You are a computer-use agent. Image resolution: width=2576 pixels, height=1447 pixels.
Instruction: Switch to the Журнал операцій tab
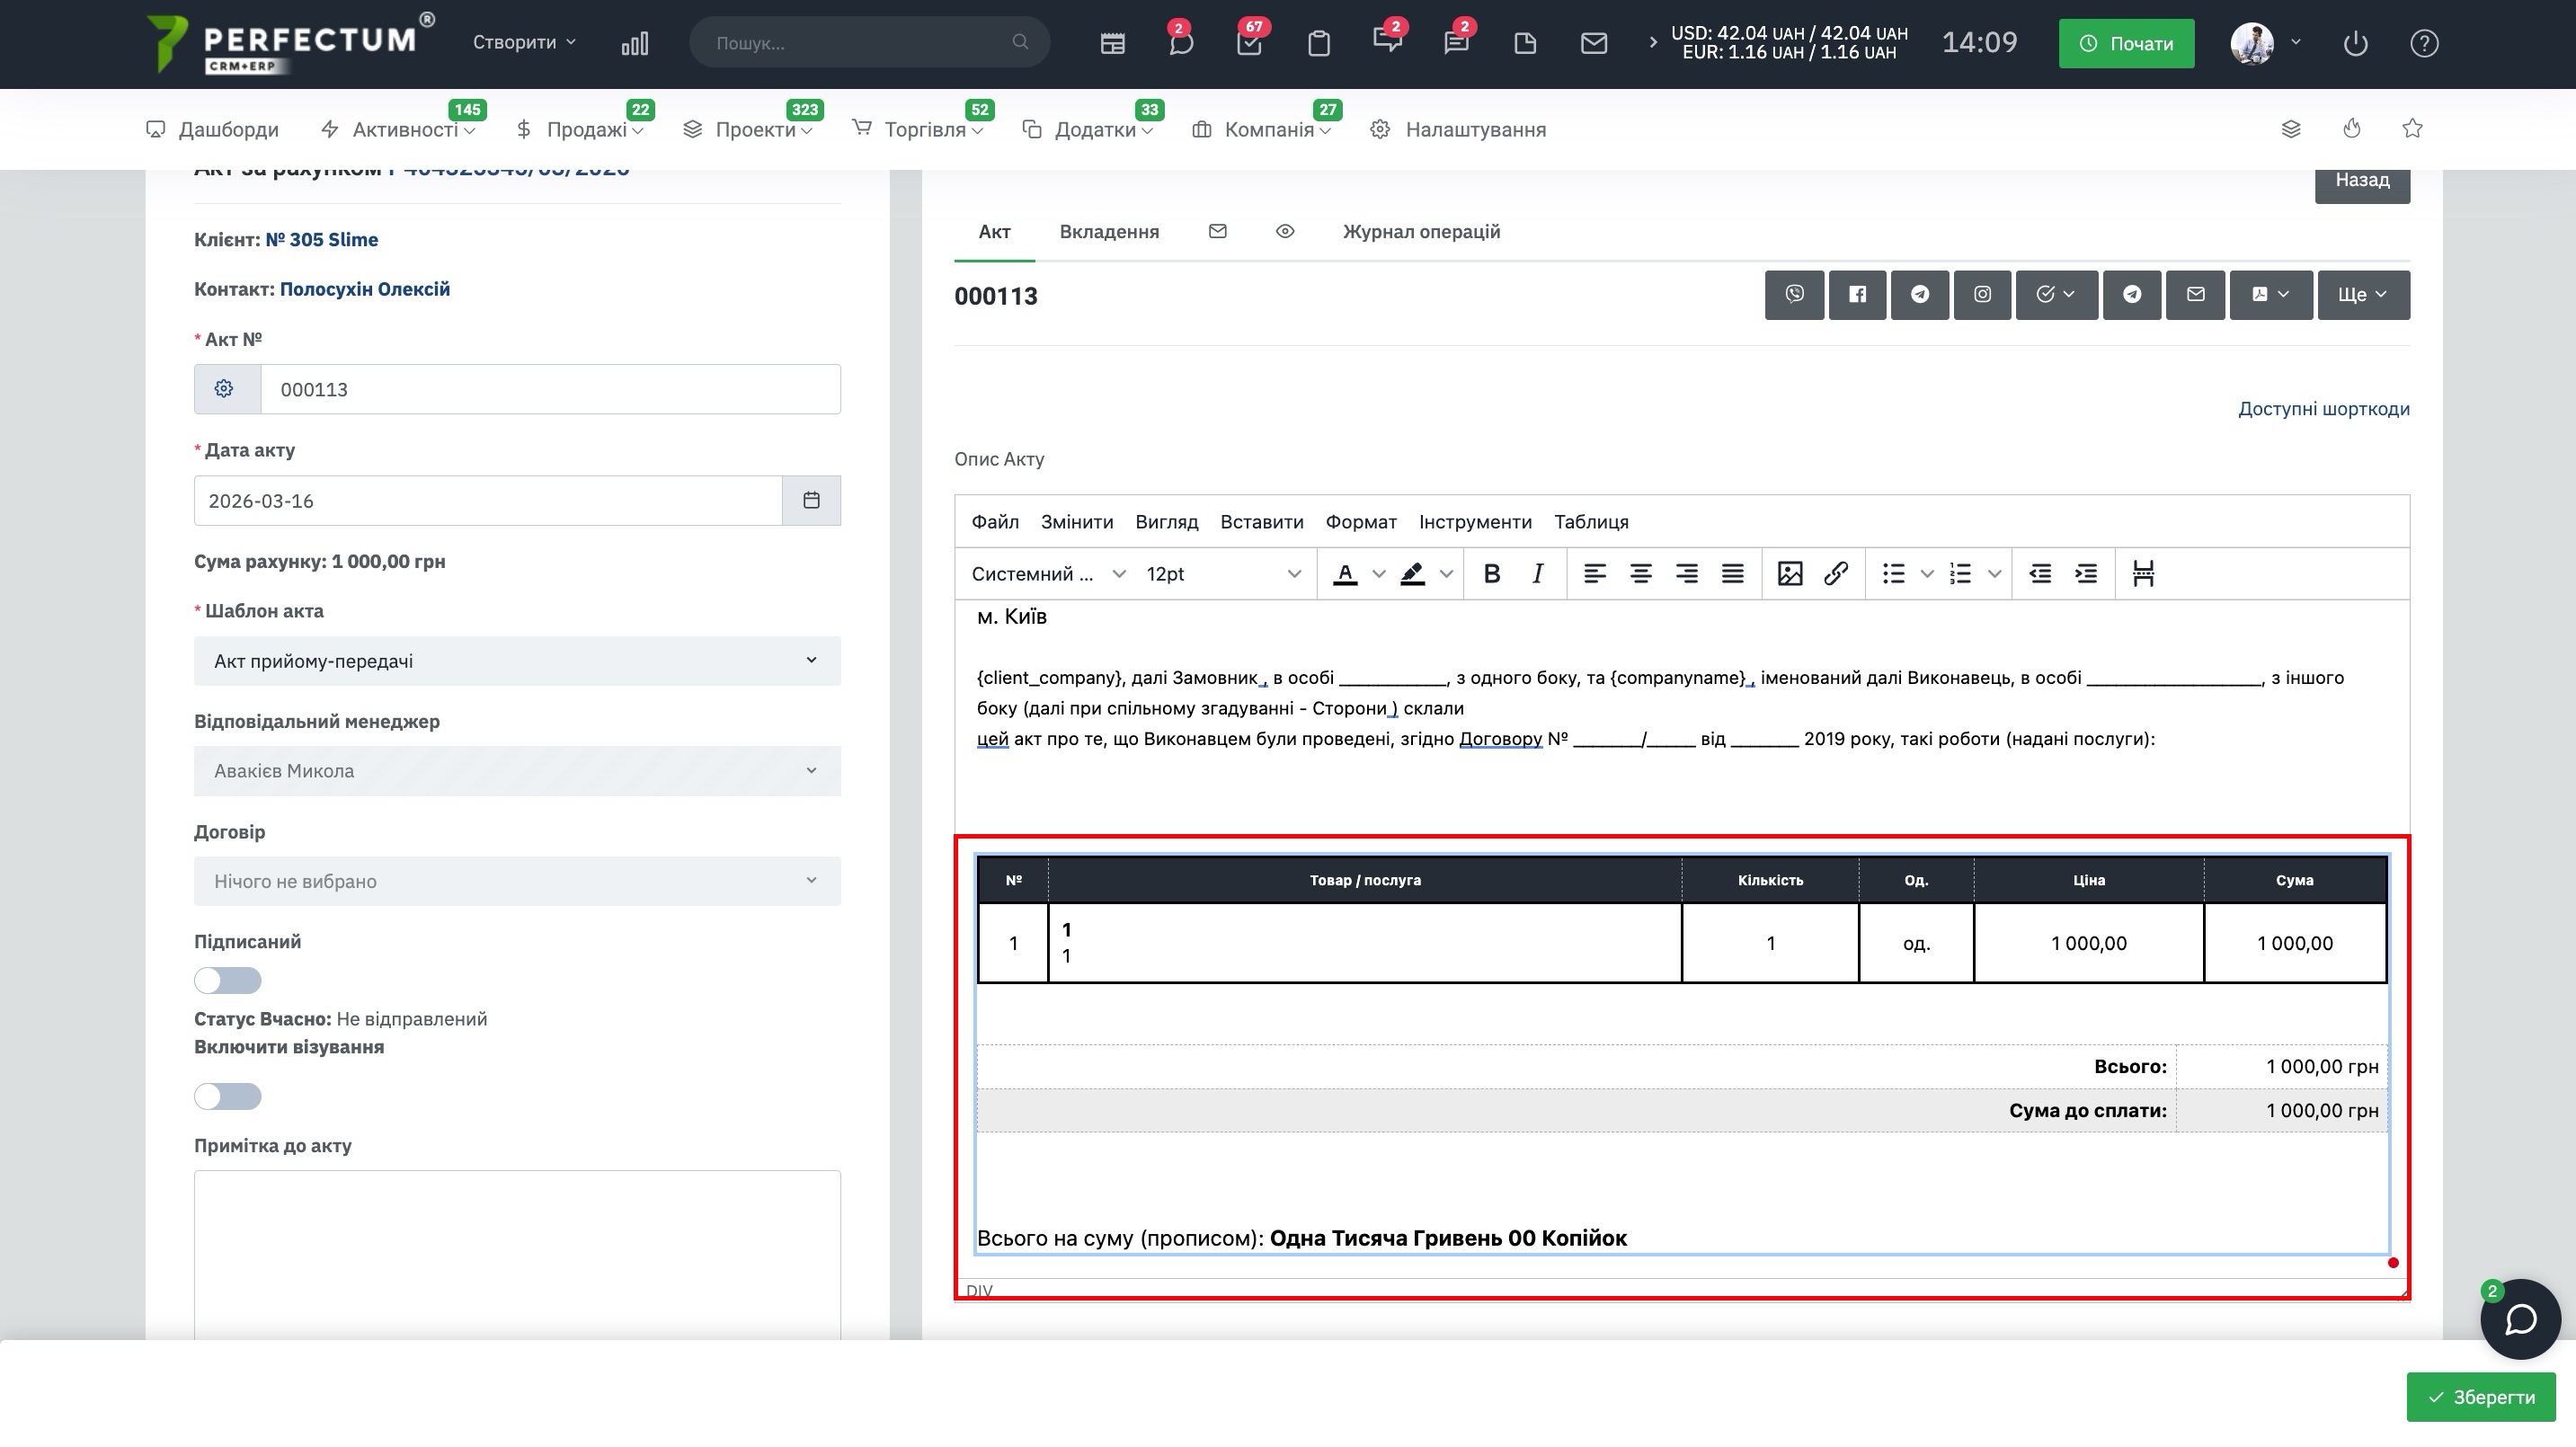point(1420,232)
